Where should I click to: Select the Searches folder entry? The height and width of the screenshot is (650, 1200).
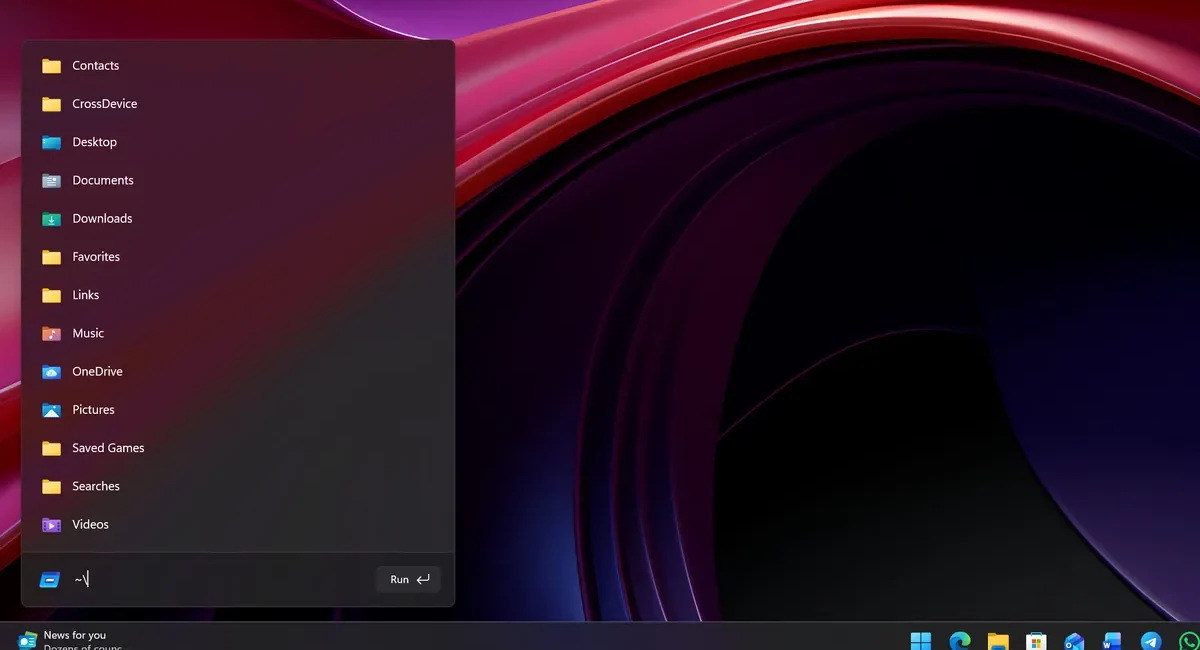click(x=238, y=486)
